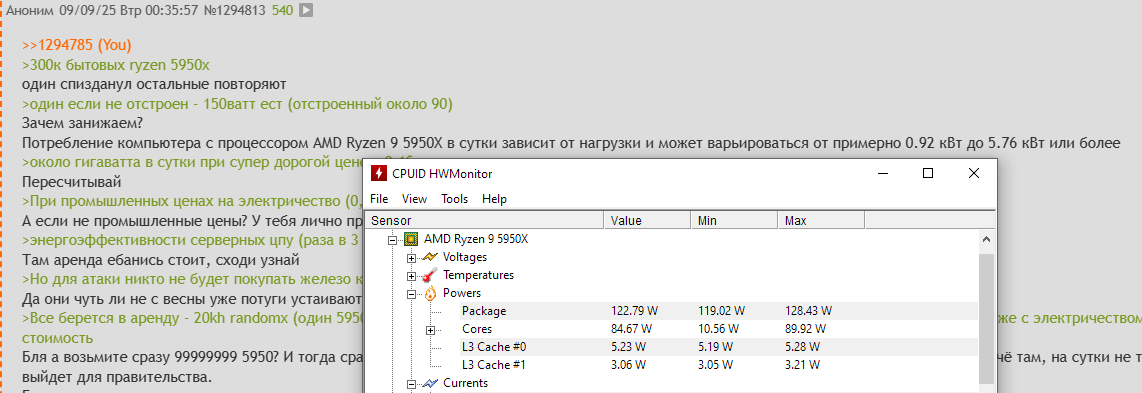Sort by the Sensor column header
The width and height of the screenshot is (1142, 393).
[x=484, y=221]
